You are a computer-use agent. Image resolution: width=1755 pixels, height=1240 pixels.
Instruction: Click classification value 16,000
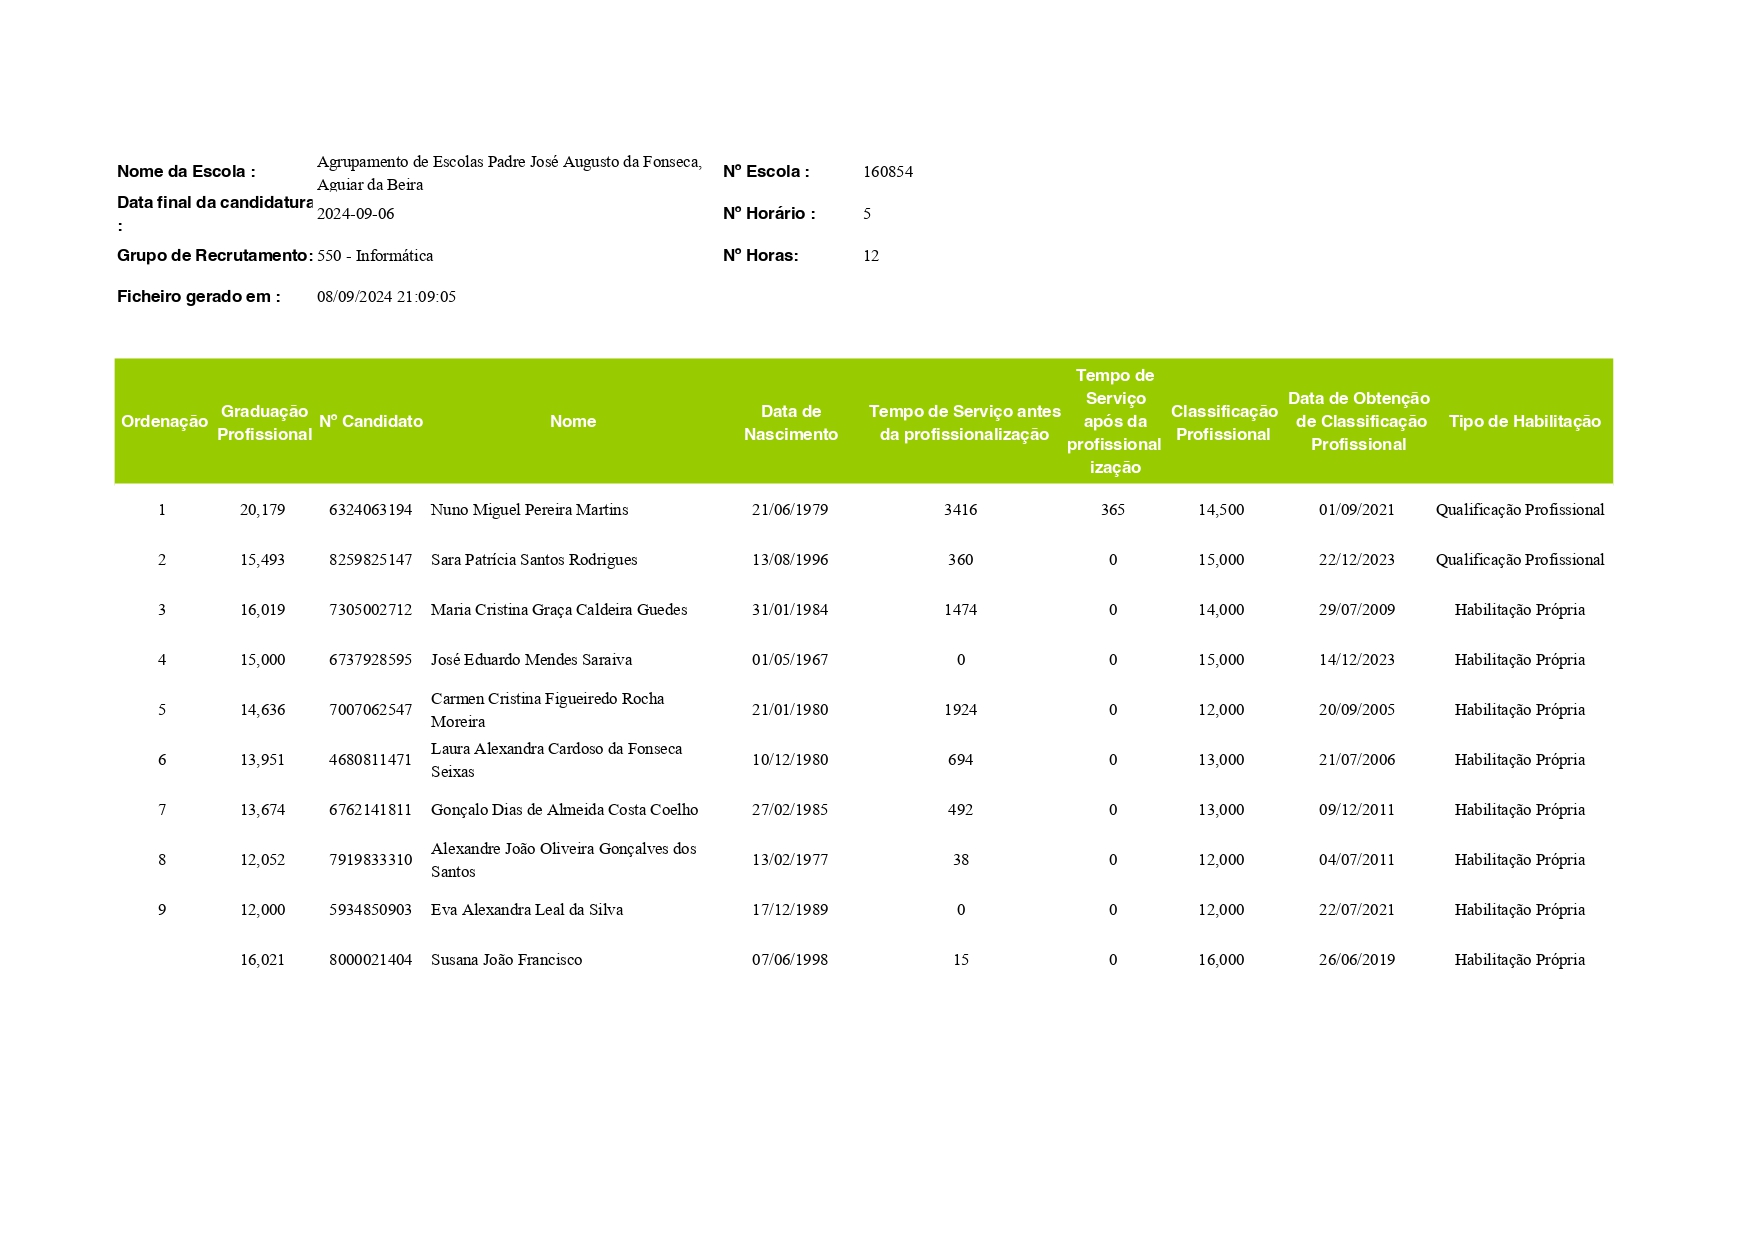point(1221,960)
